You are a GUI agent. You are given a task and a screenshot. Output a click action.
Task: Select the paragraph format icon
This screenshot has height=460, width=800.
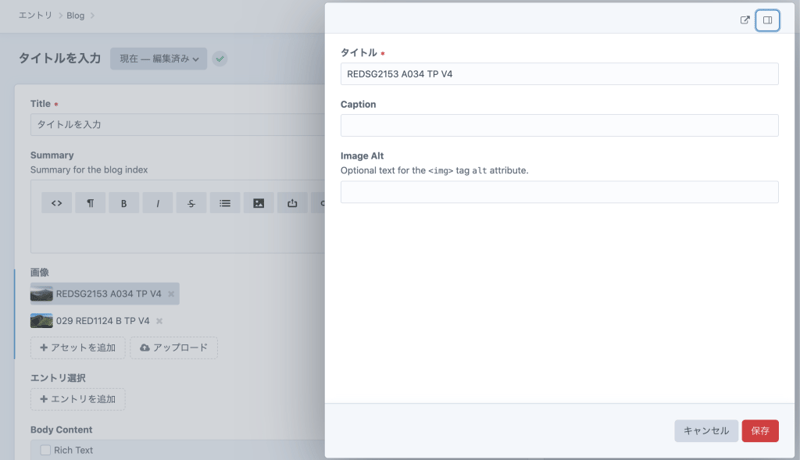pyautogui.click(x=90, y=203)
